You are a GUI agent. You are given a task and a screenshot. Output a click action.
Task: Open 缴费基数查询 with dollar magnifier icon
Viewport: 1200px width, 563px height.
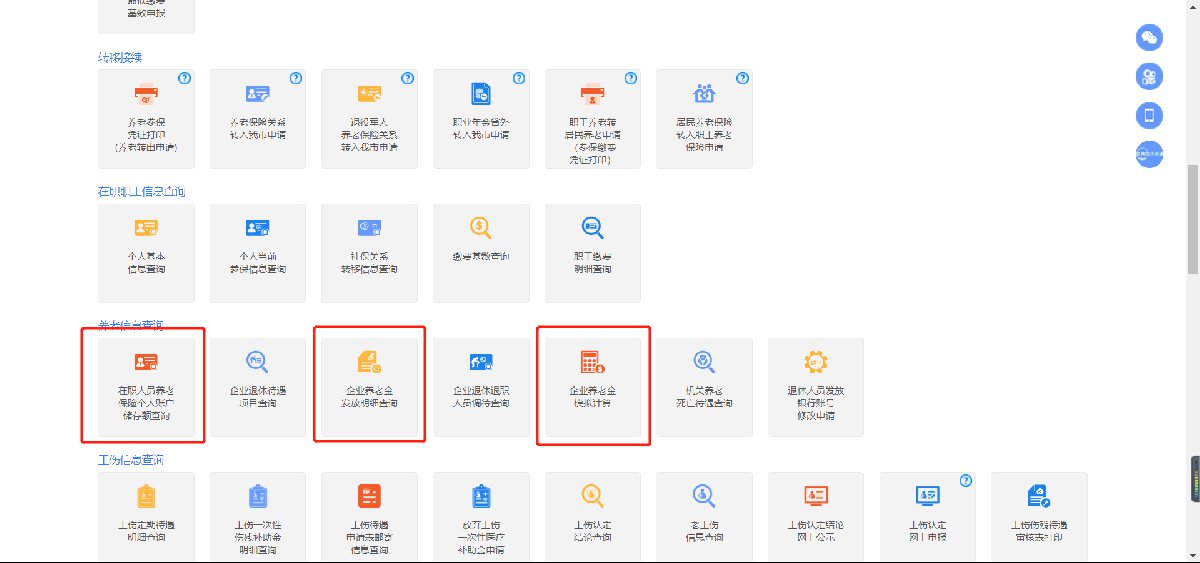[x=481, y=253]
